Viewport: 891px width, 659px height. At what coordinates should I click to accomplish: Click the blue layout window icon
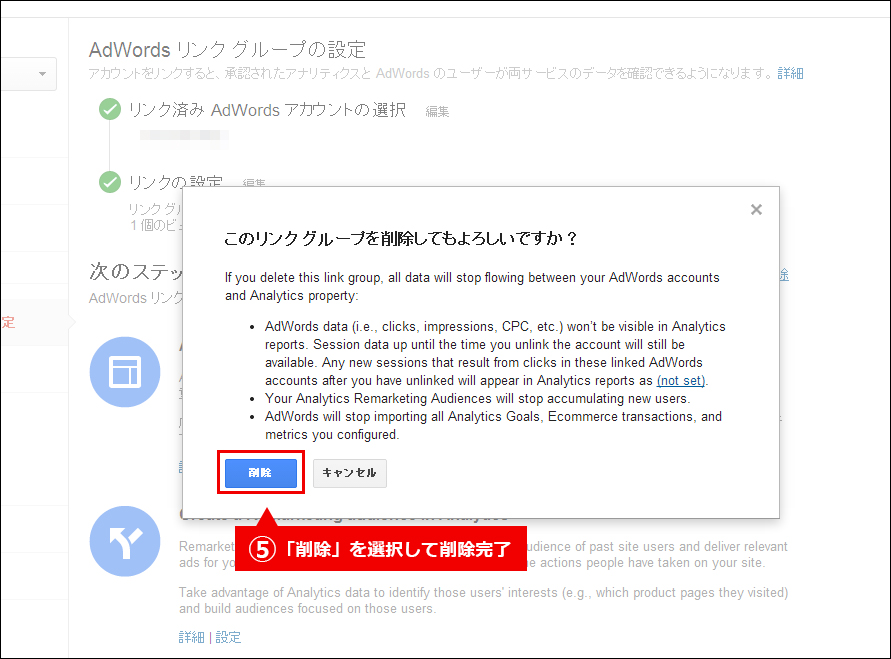tap(125, 372)
